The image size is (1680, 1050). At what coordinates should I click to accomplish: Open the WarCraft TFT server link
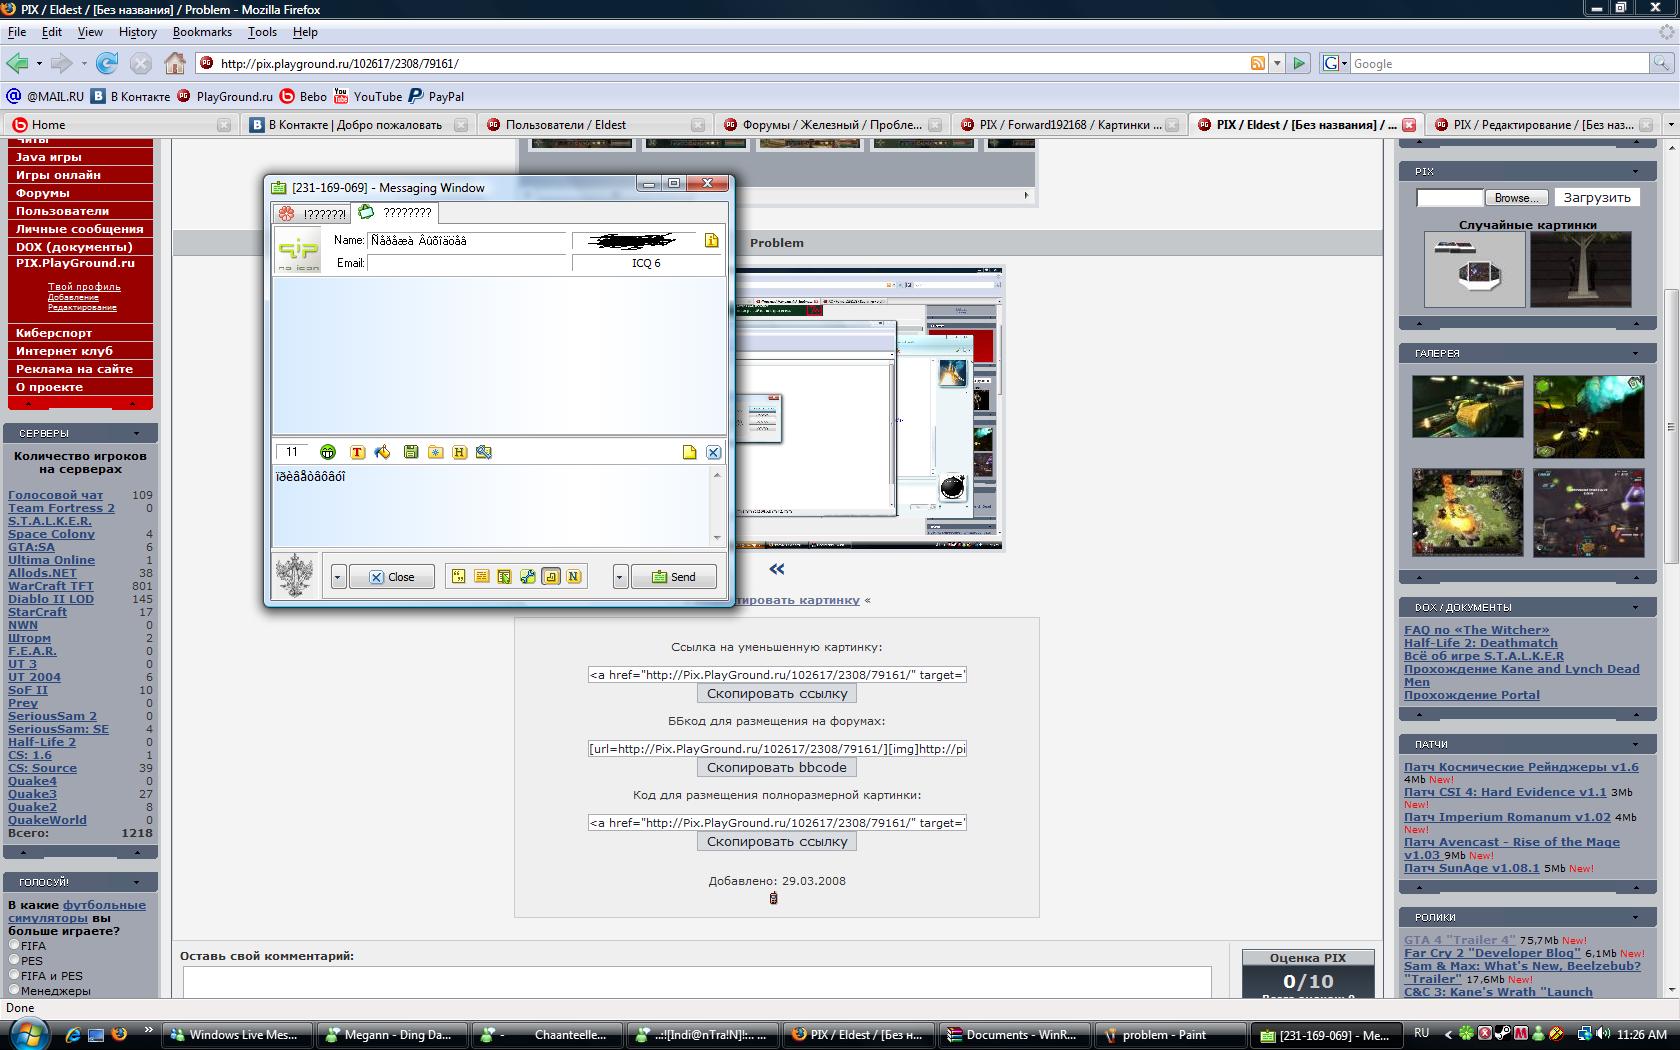(51, 586)
